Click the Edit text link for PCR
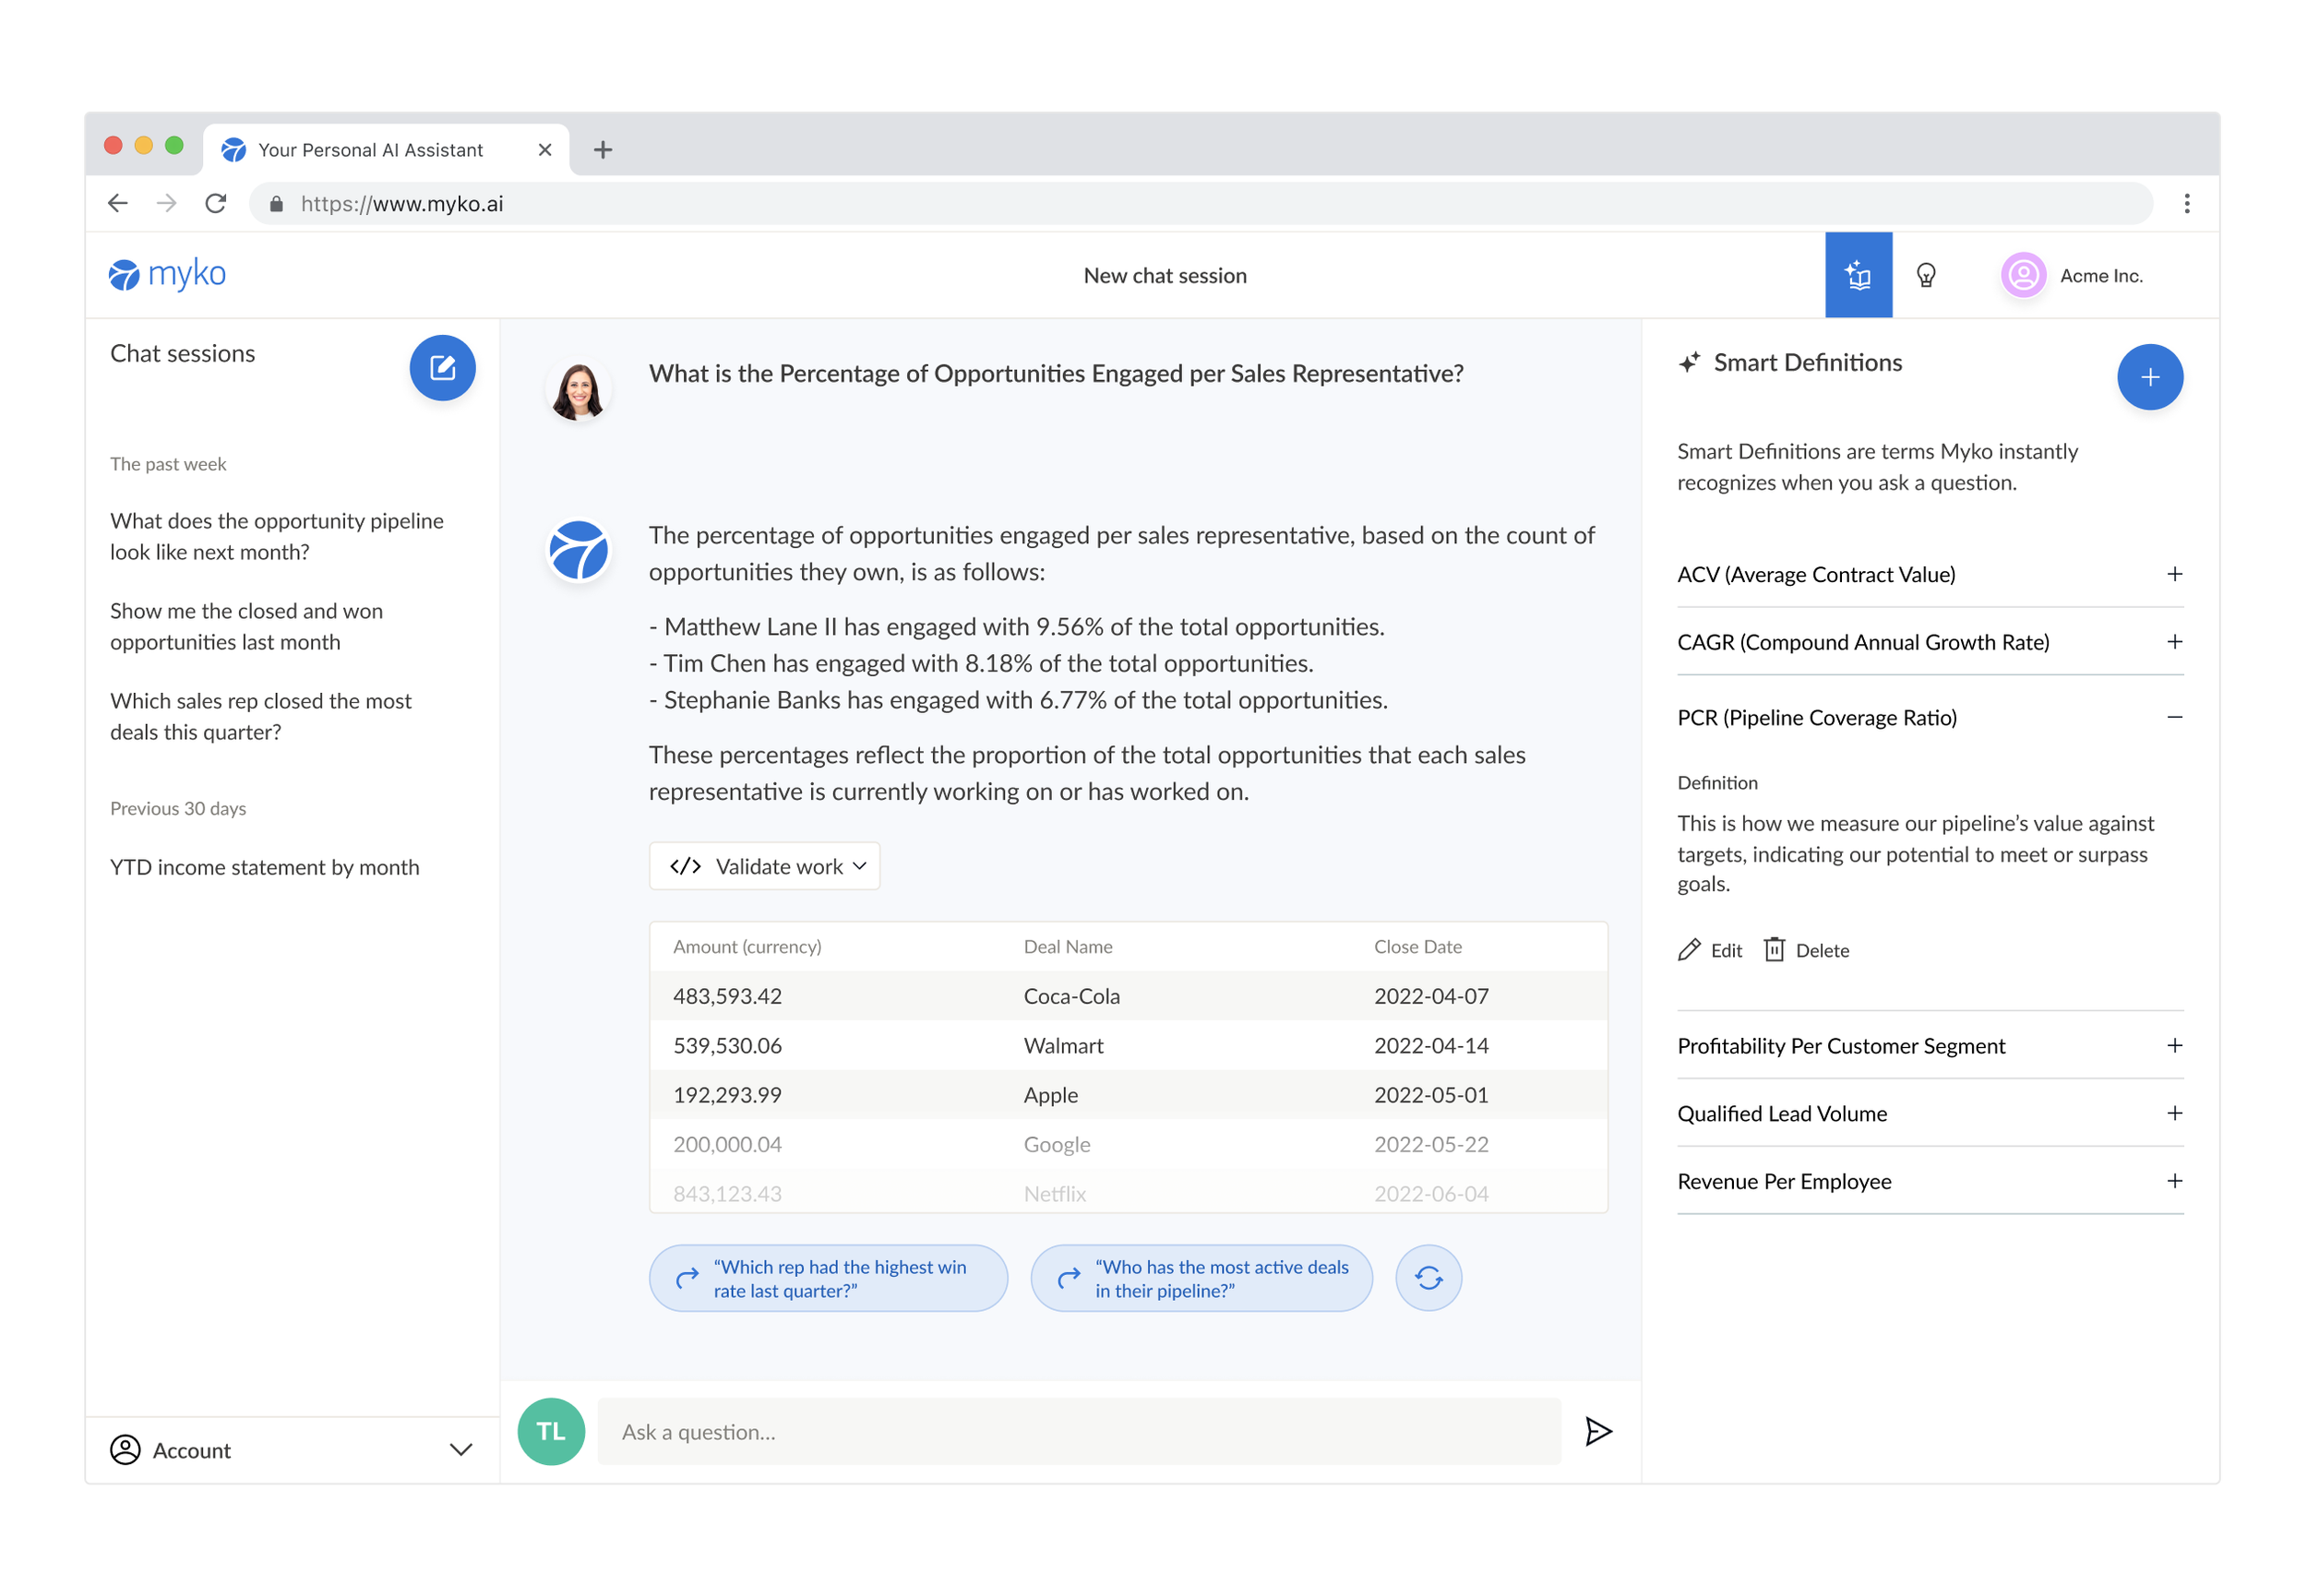 (x=1726, y=951)
